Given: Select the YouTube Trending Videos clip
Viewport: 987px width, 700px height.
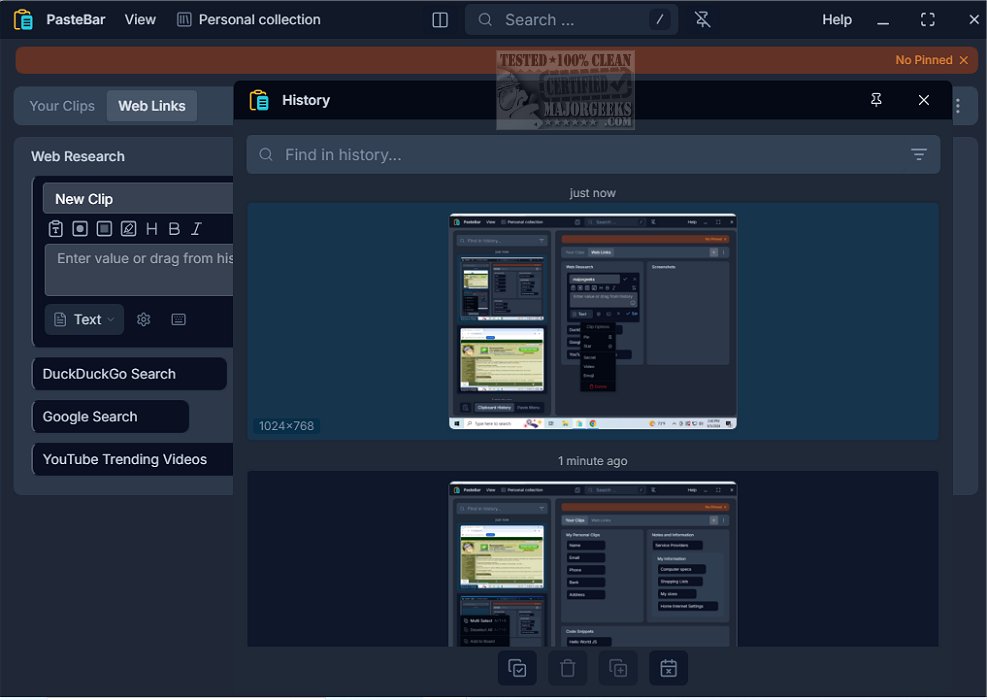Looking at the screenshot, I should click(x=133, y=460).
